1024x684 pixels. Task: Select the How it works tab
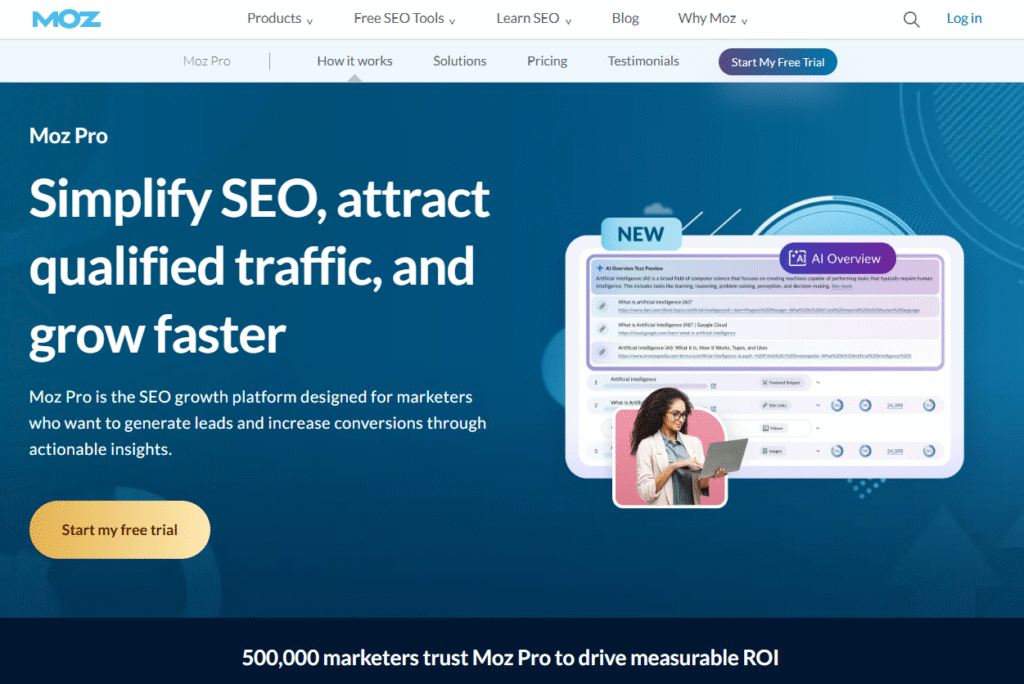(x=354, y=61)
